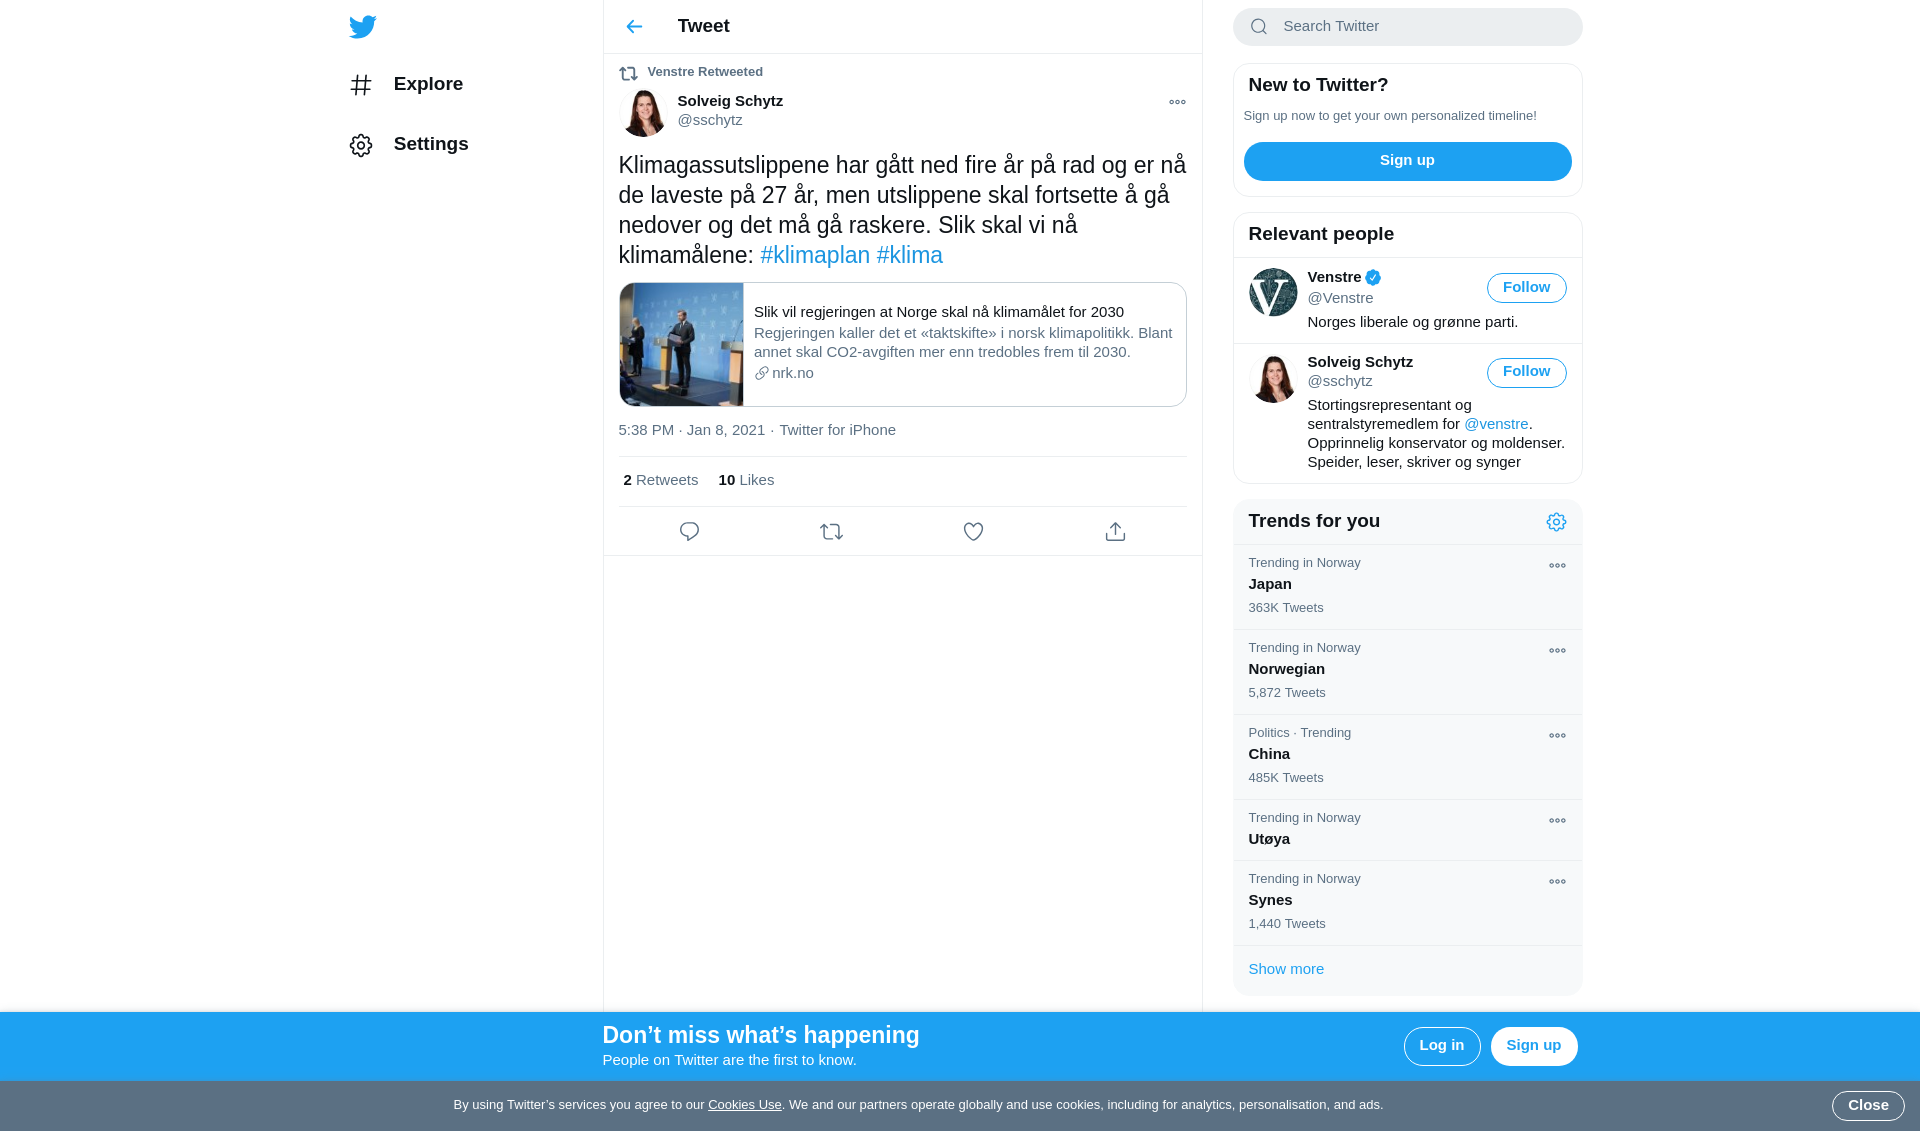
Task: Open Venstre avatar in Relevant people
Action: [x=1273, y=292]
